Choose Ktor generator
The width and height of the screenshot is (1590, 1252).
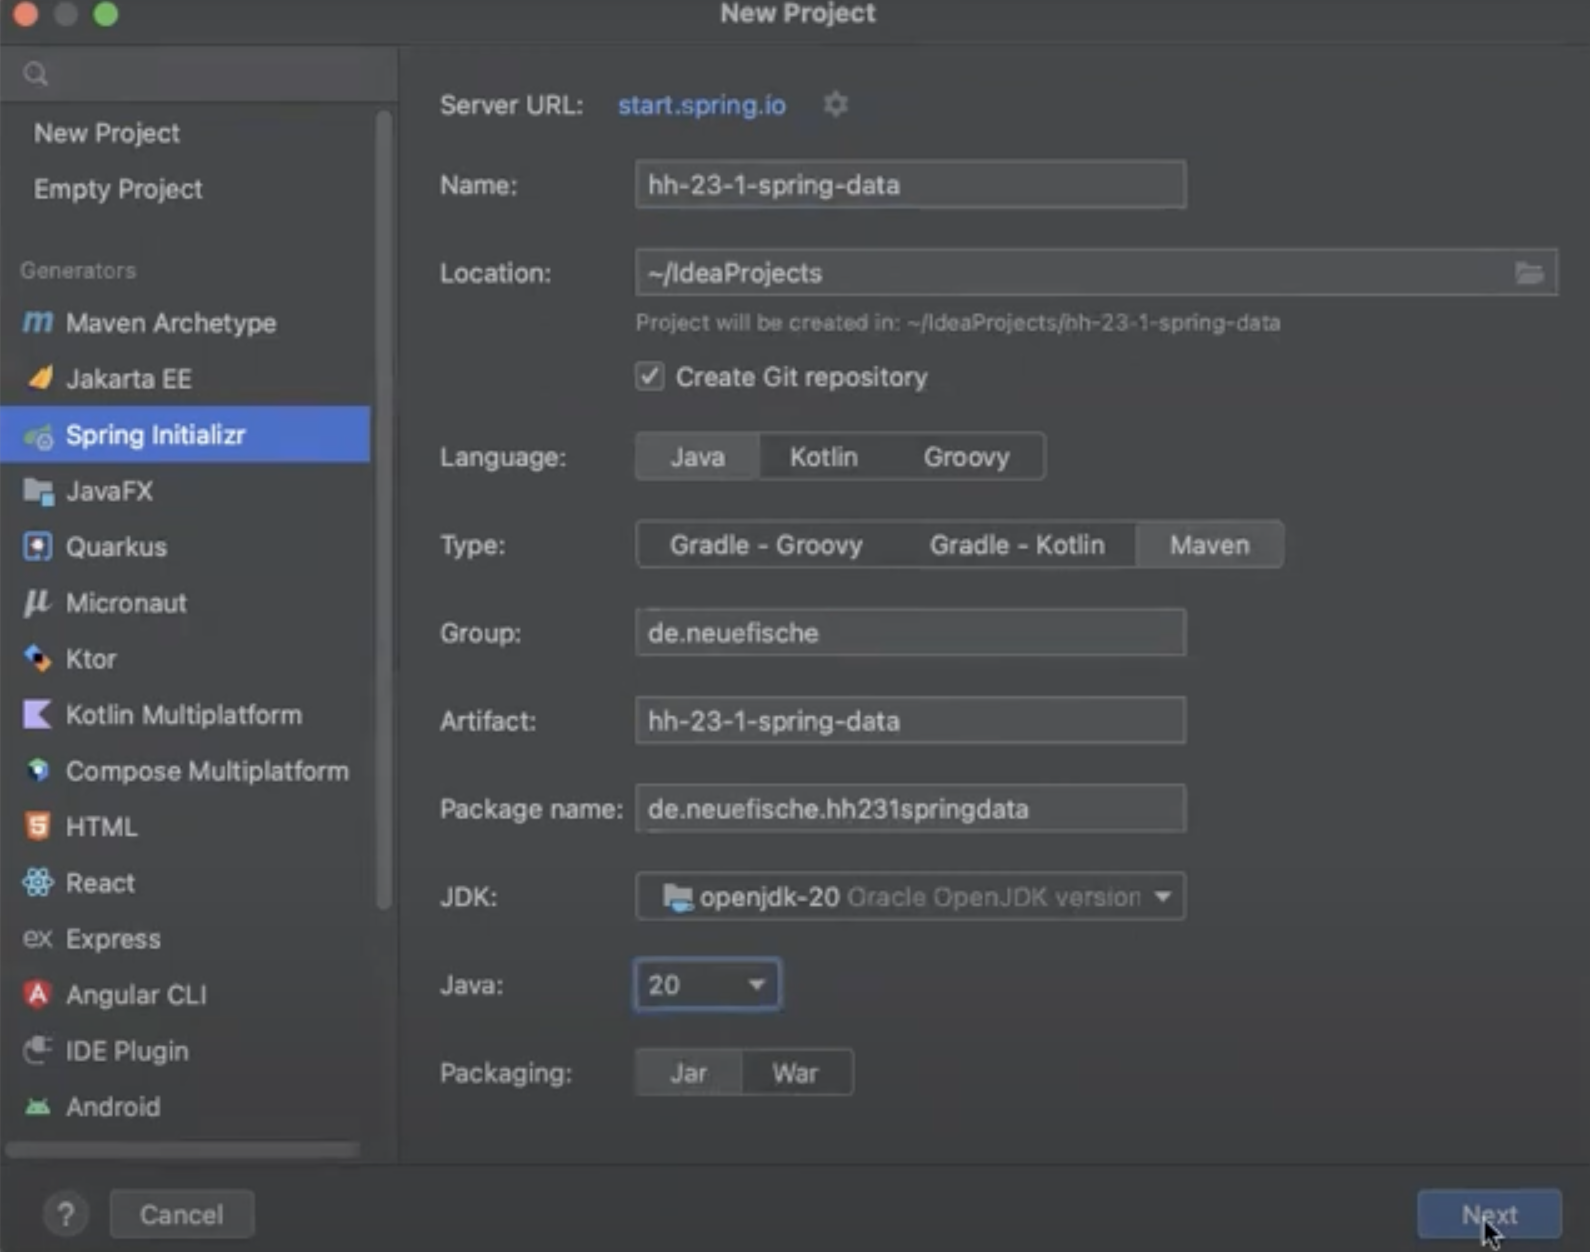(x=185, y=659)
